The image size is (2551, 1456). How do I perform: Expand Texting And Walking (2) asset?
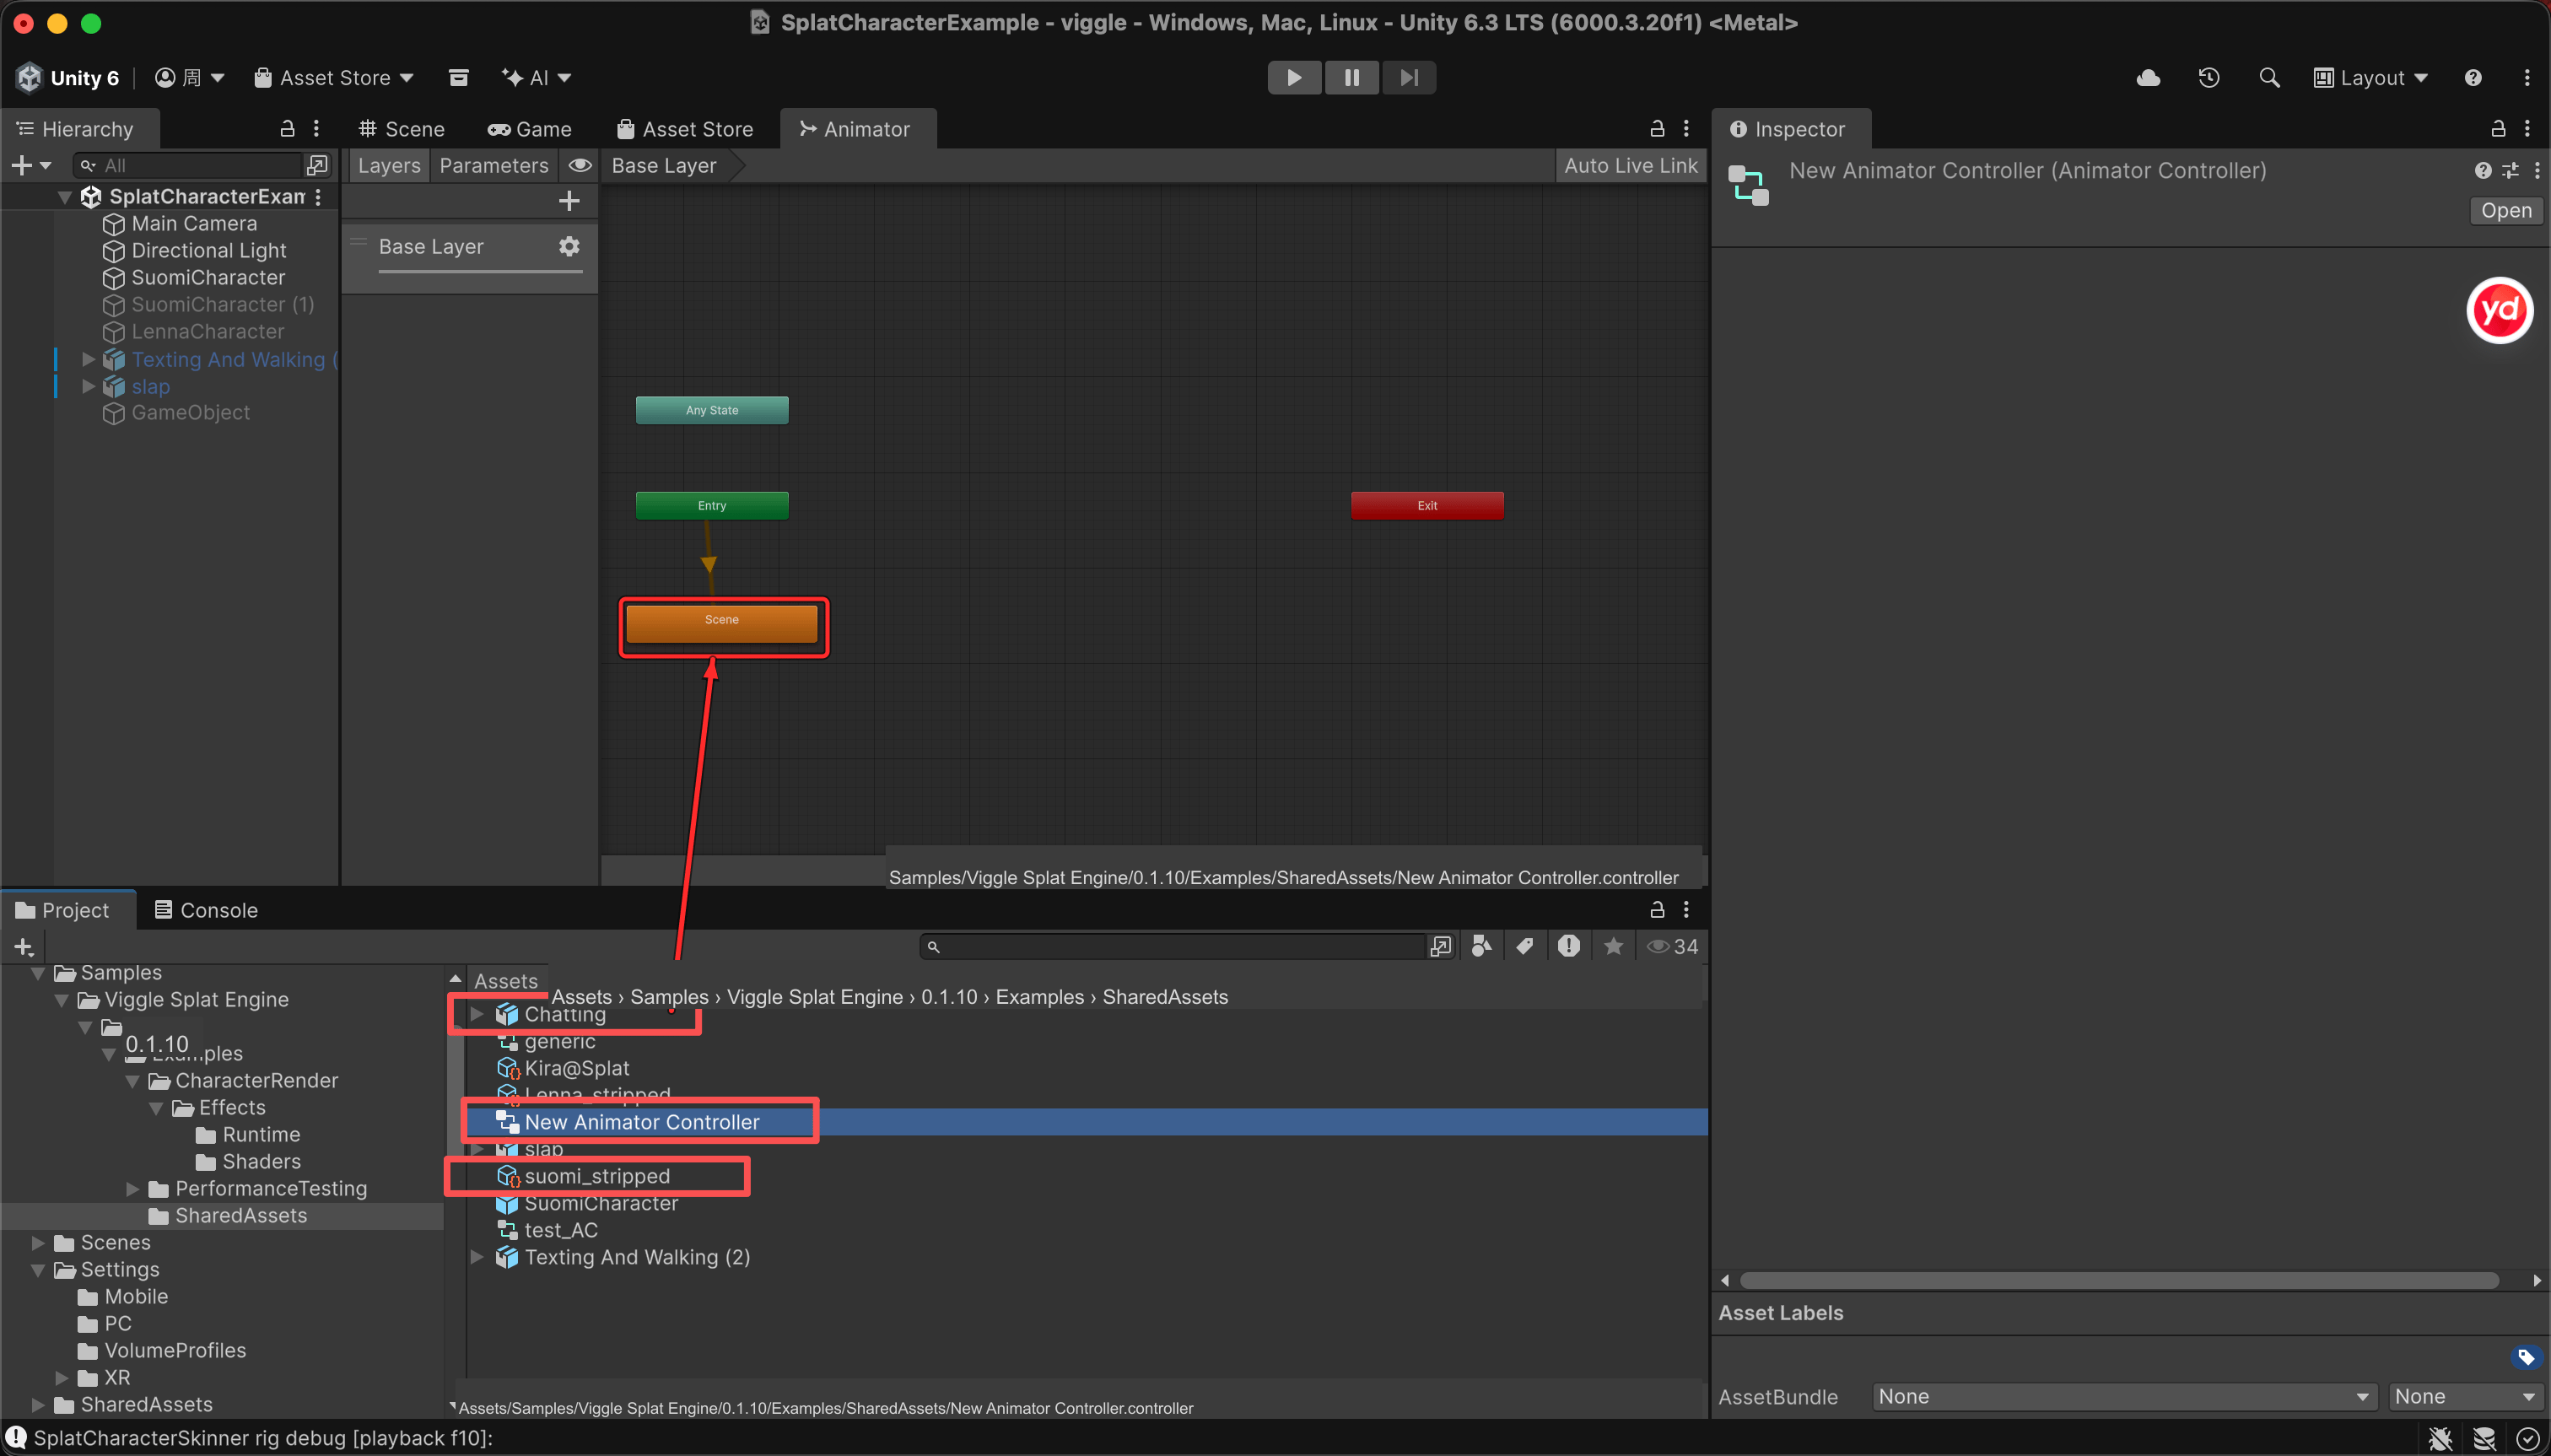click(x=477, y=1257)
